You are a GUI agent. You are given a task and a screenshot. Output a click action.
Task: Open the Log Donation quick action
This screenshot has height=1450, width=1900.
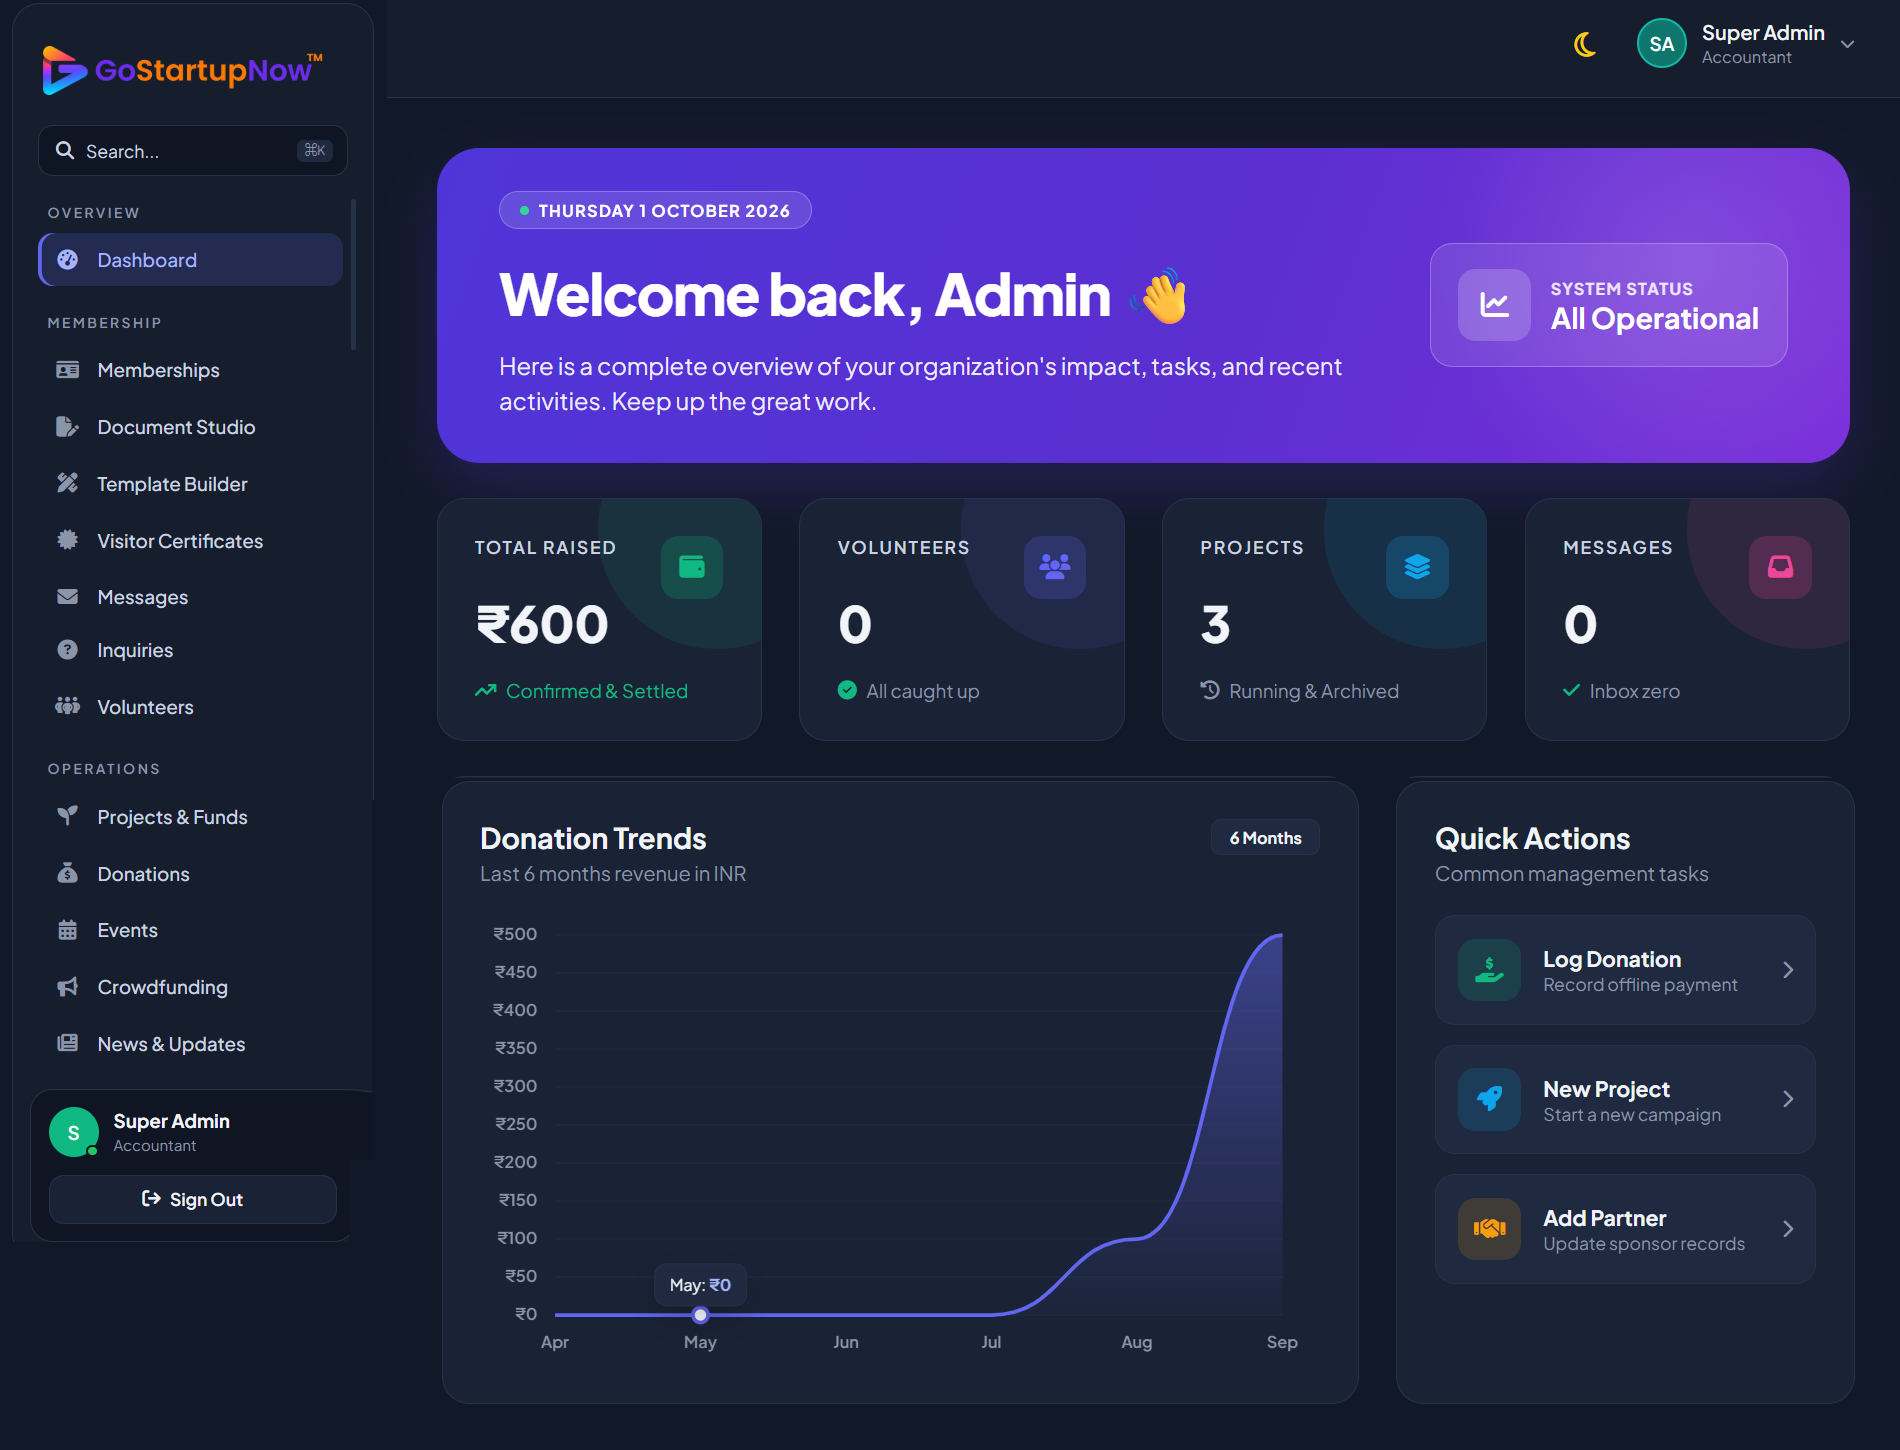[1625, 970]
